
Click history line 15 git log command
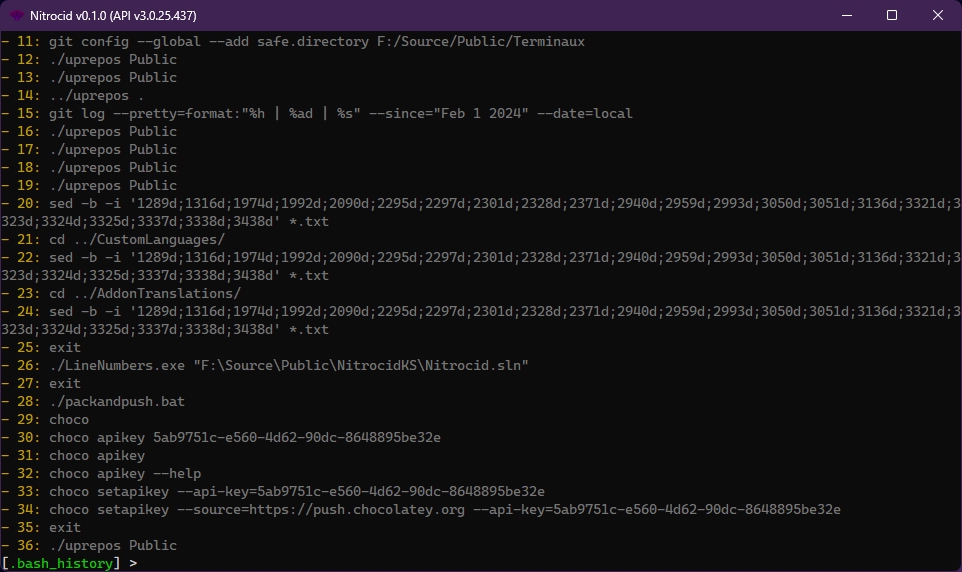point(340,113)
